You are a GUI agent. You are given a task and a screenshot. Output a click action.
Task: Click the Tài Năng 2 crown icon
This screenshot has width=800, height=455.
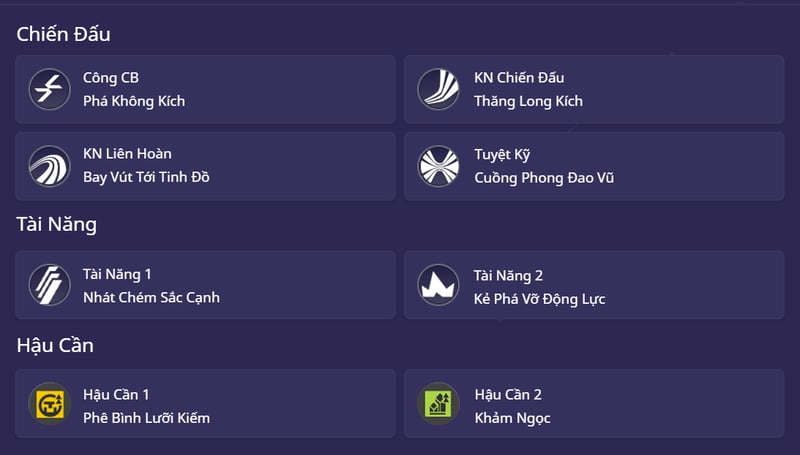point(438,285)
